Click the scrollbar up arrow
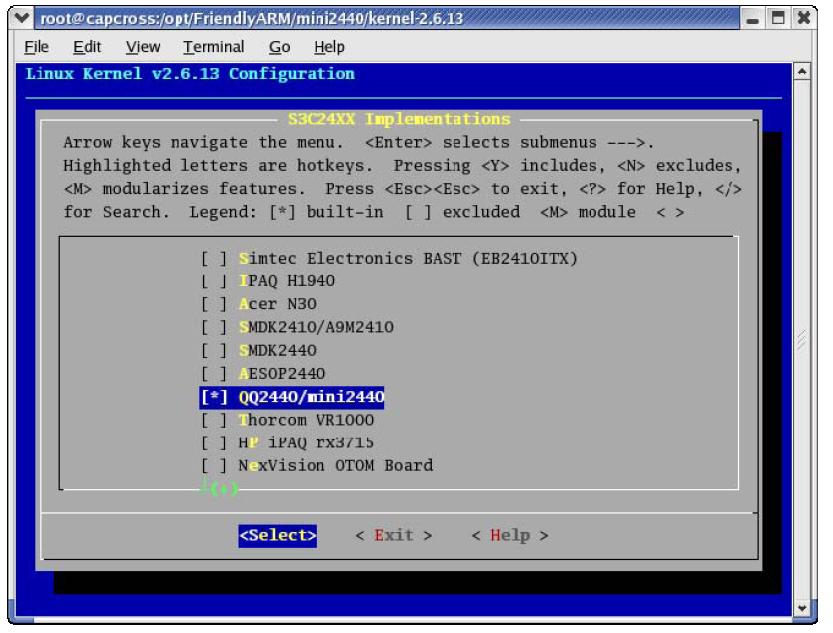 pyautogui.click(x=802, y=71)
